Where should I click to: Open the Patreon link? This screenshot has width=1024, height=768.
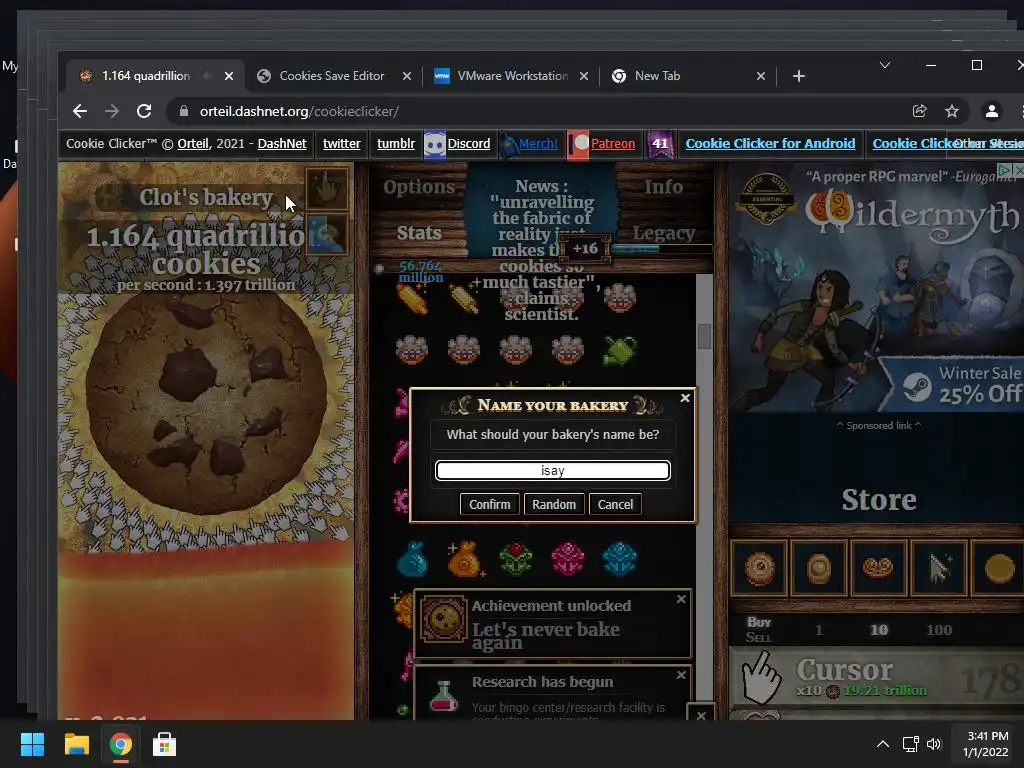pos(613,144)
